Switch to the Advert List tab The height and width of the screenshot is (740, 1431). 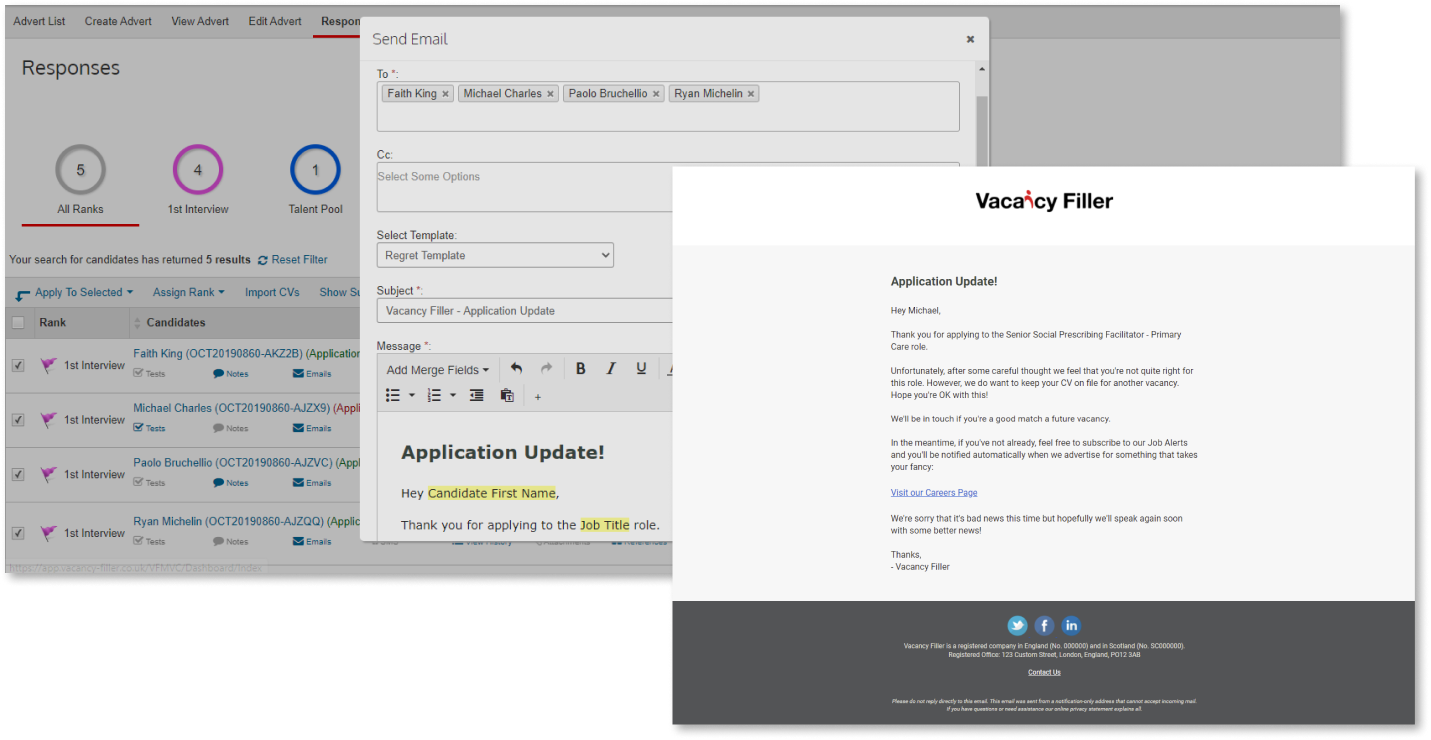pos(39,21)
